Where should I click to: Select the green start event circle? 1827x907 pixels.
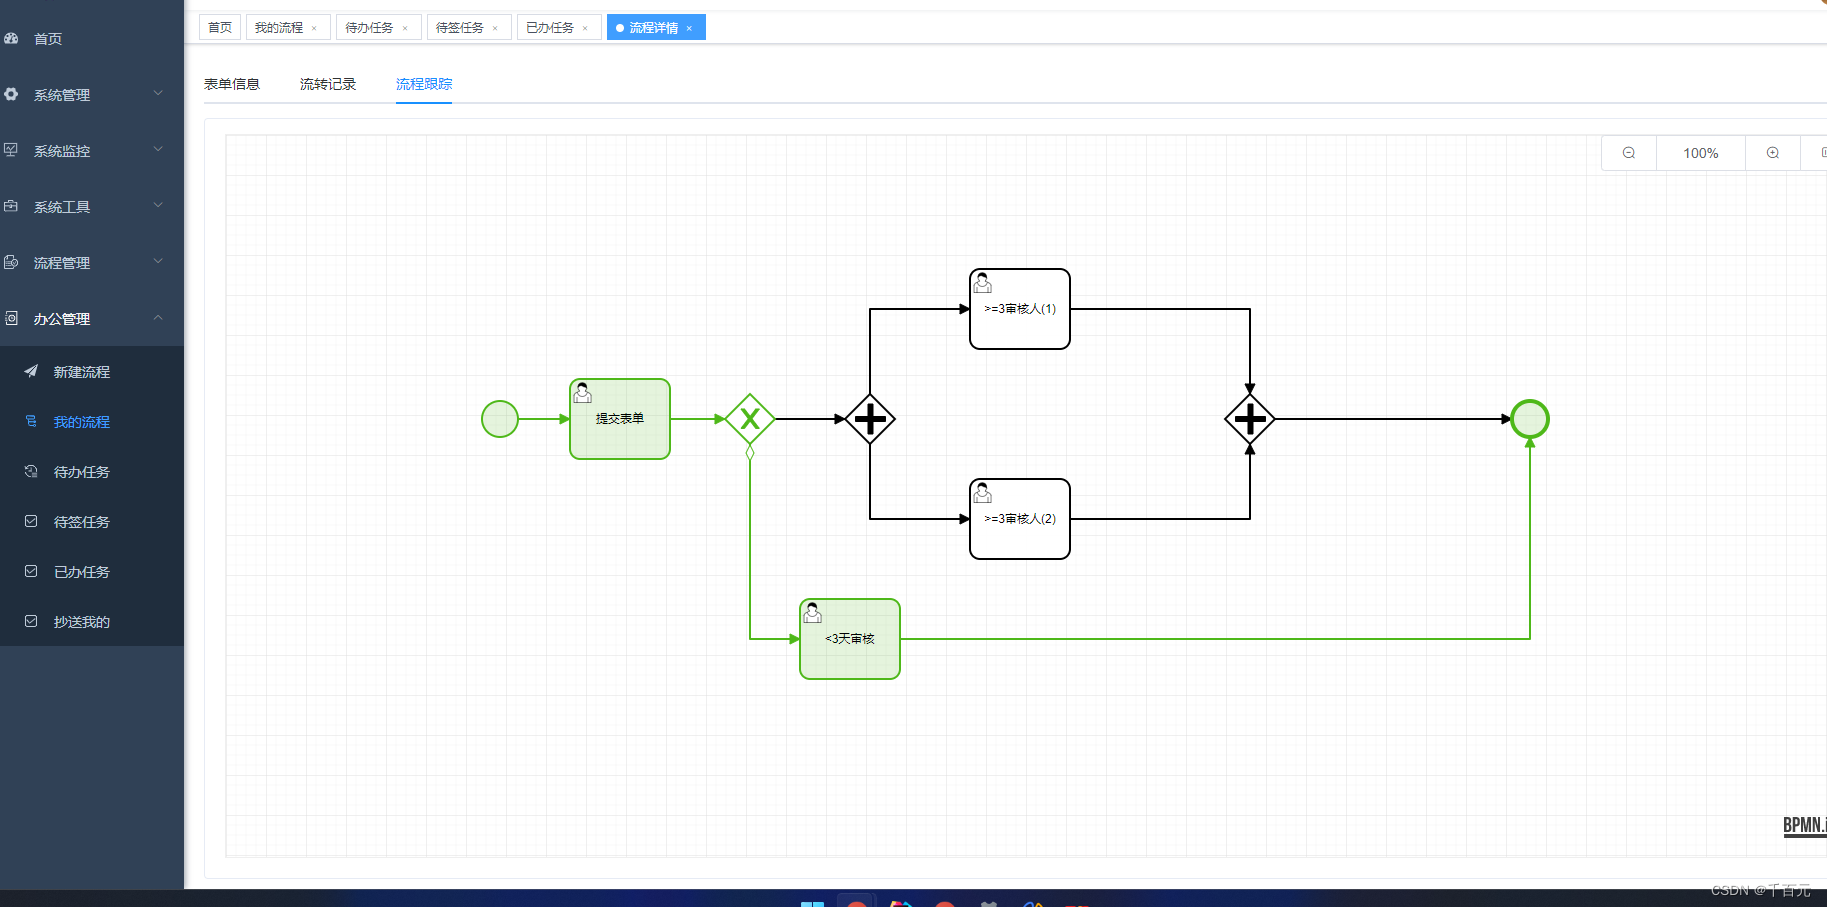coord(500,419)
